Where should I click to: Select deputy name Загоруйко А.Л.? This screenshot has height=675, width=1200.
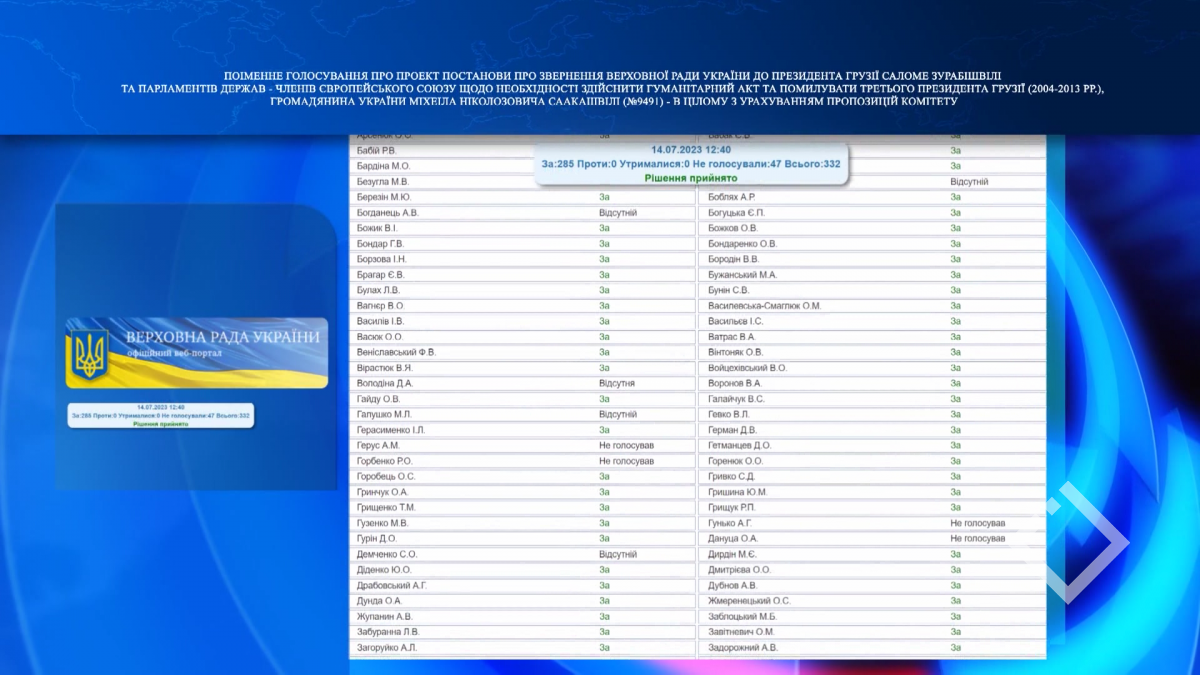[x=386, y=648]
